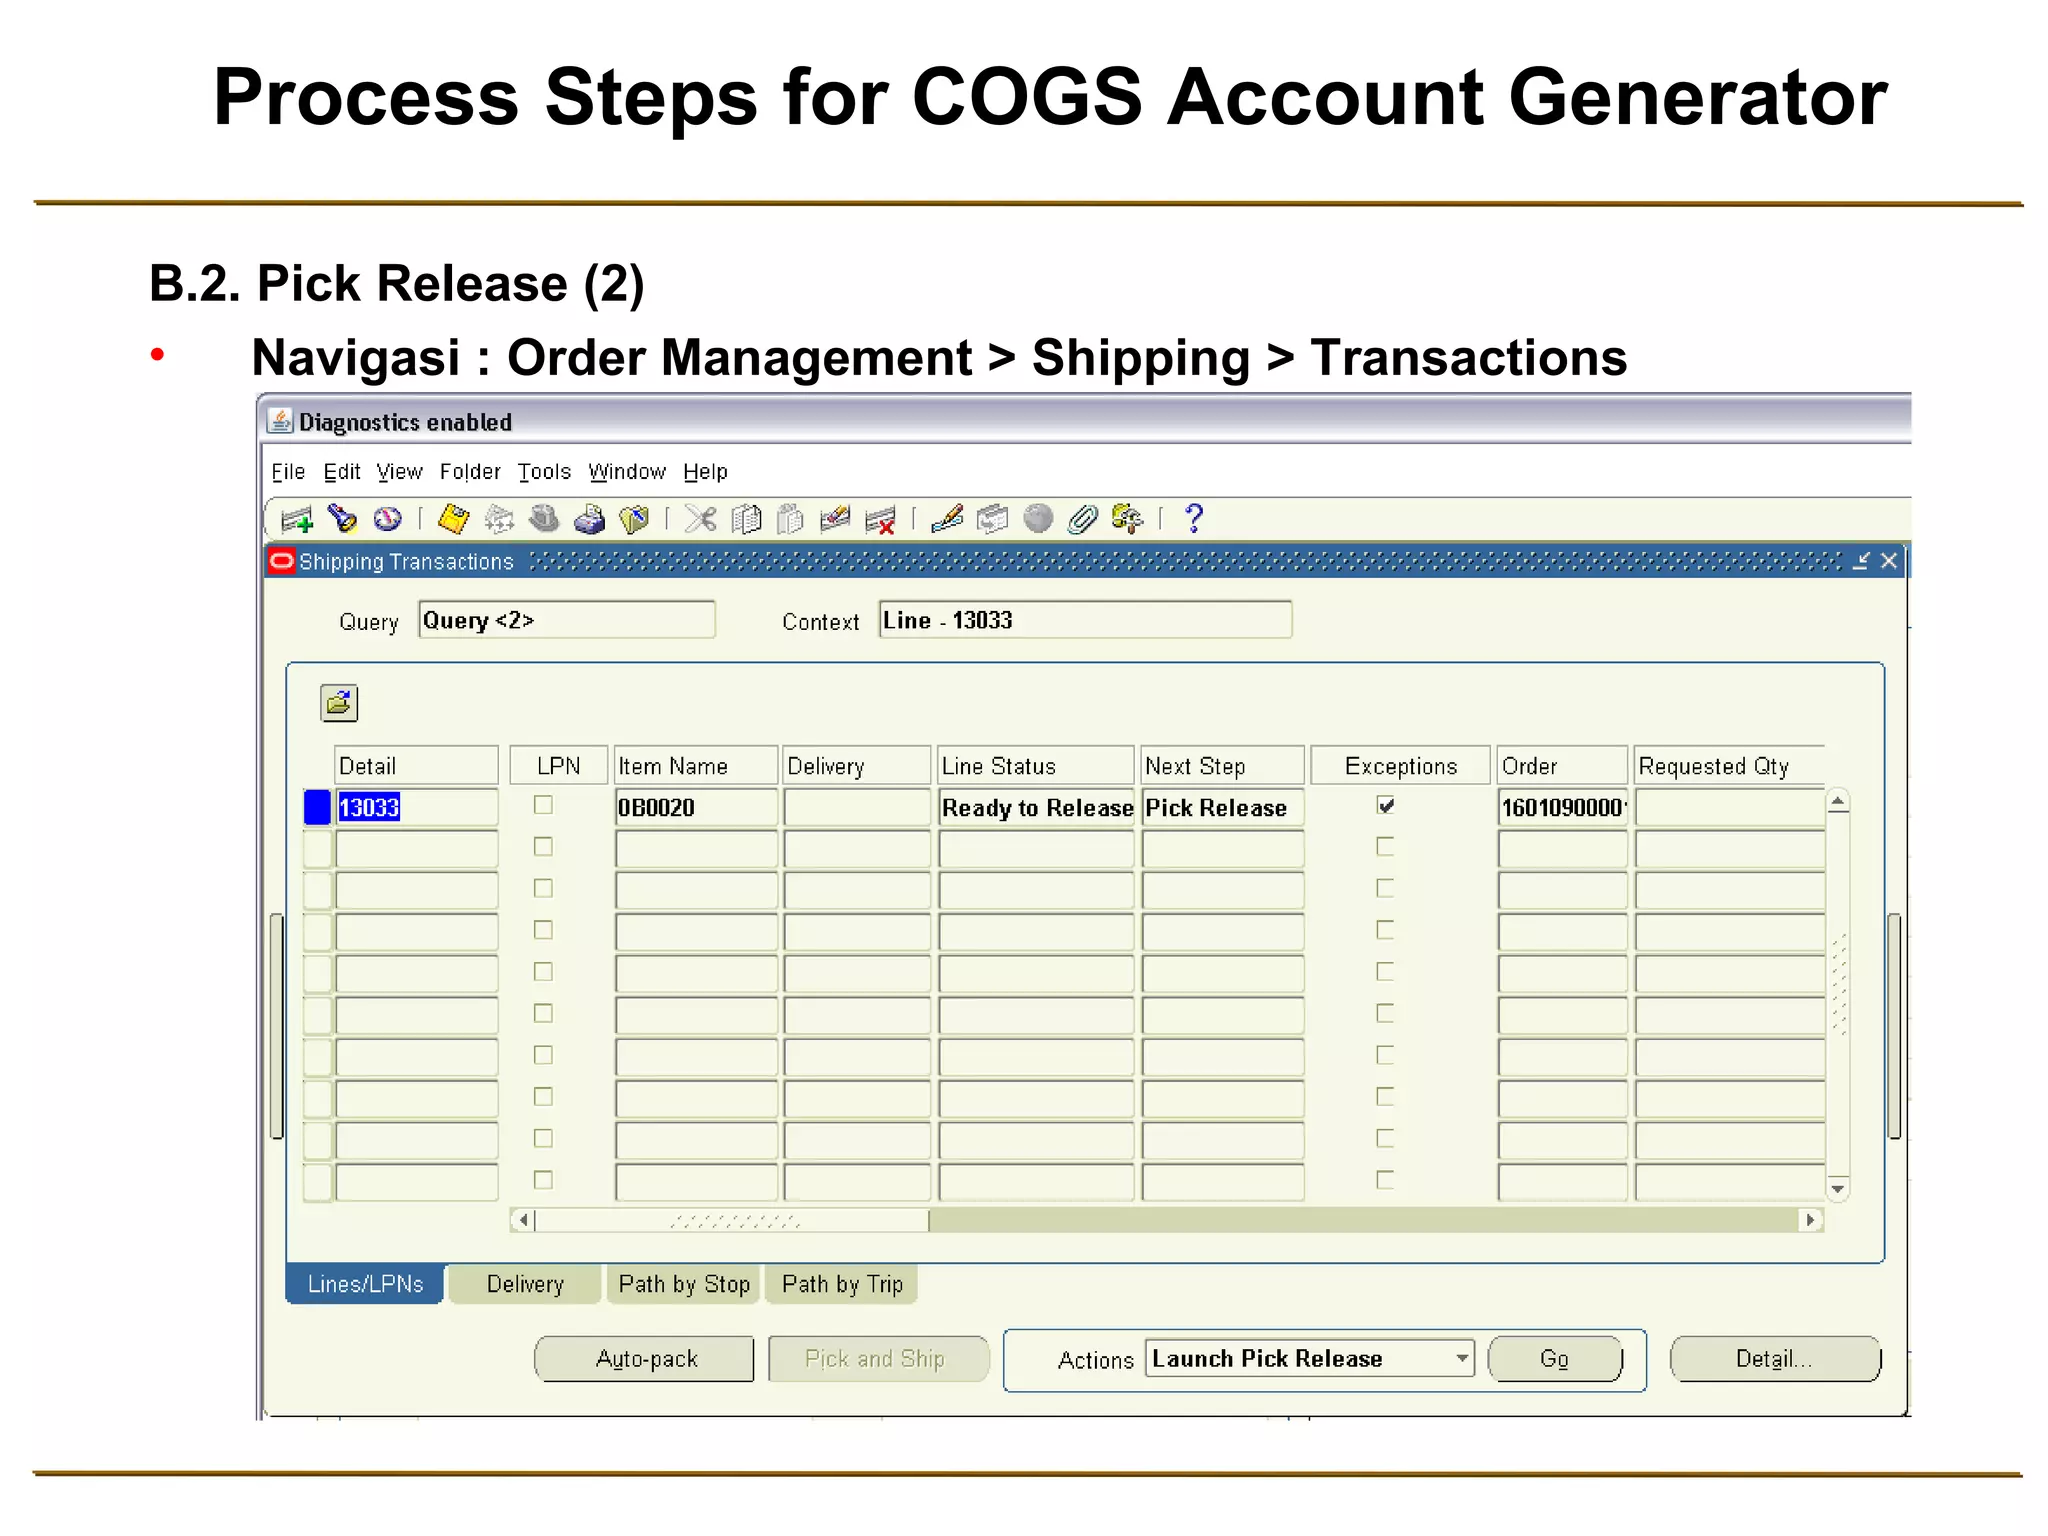
Task: Click the Clear Record eraser icon
Action: (835, 519)
